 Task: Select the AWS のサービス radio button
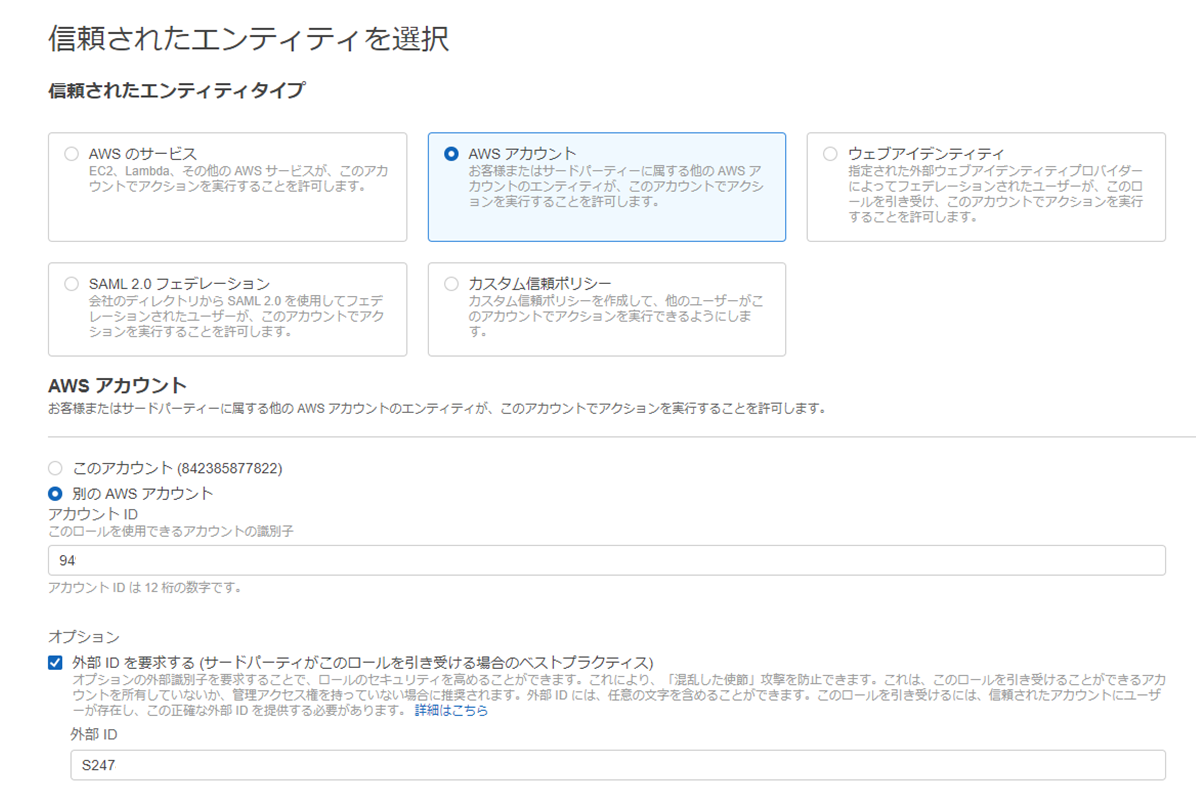click(x=71, y=154)
